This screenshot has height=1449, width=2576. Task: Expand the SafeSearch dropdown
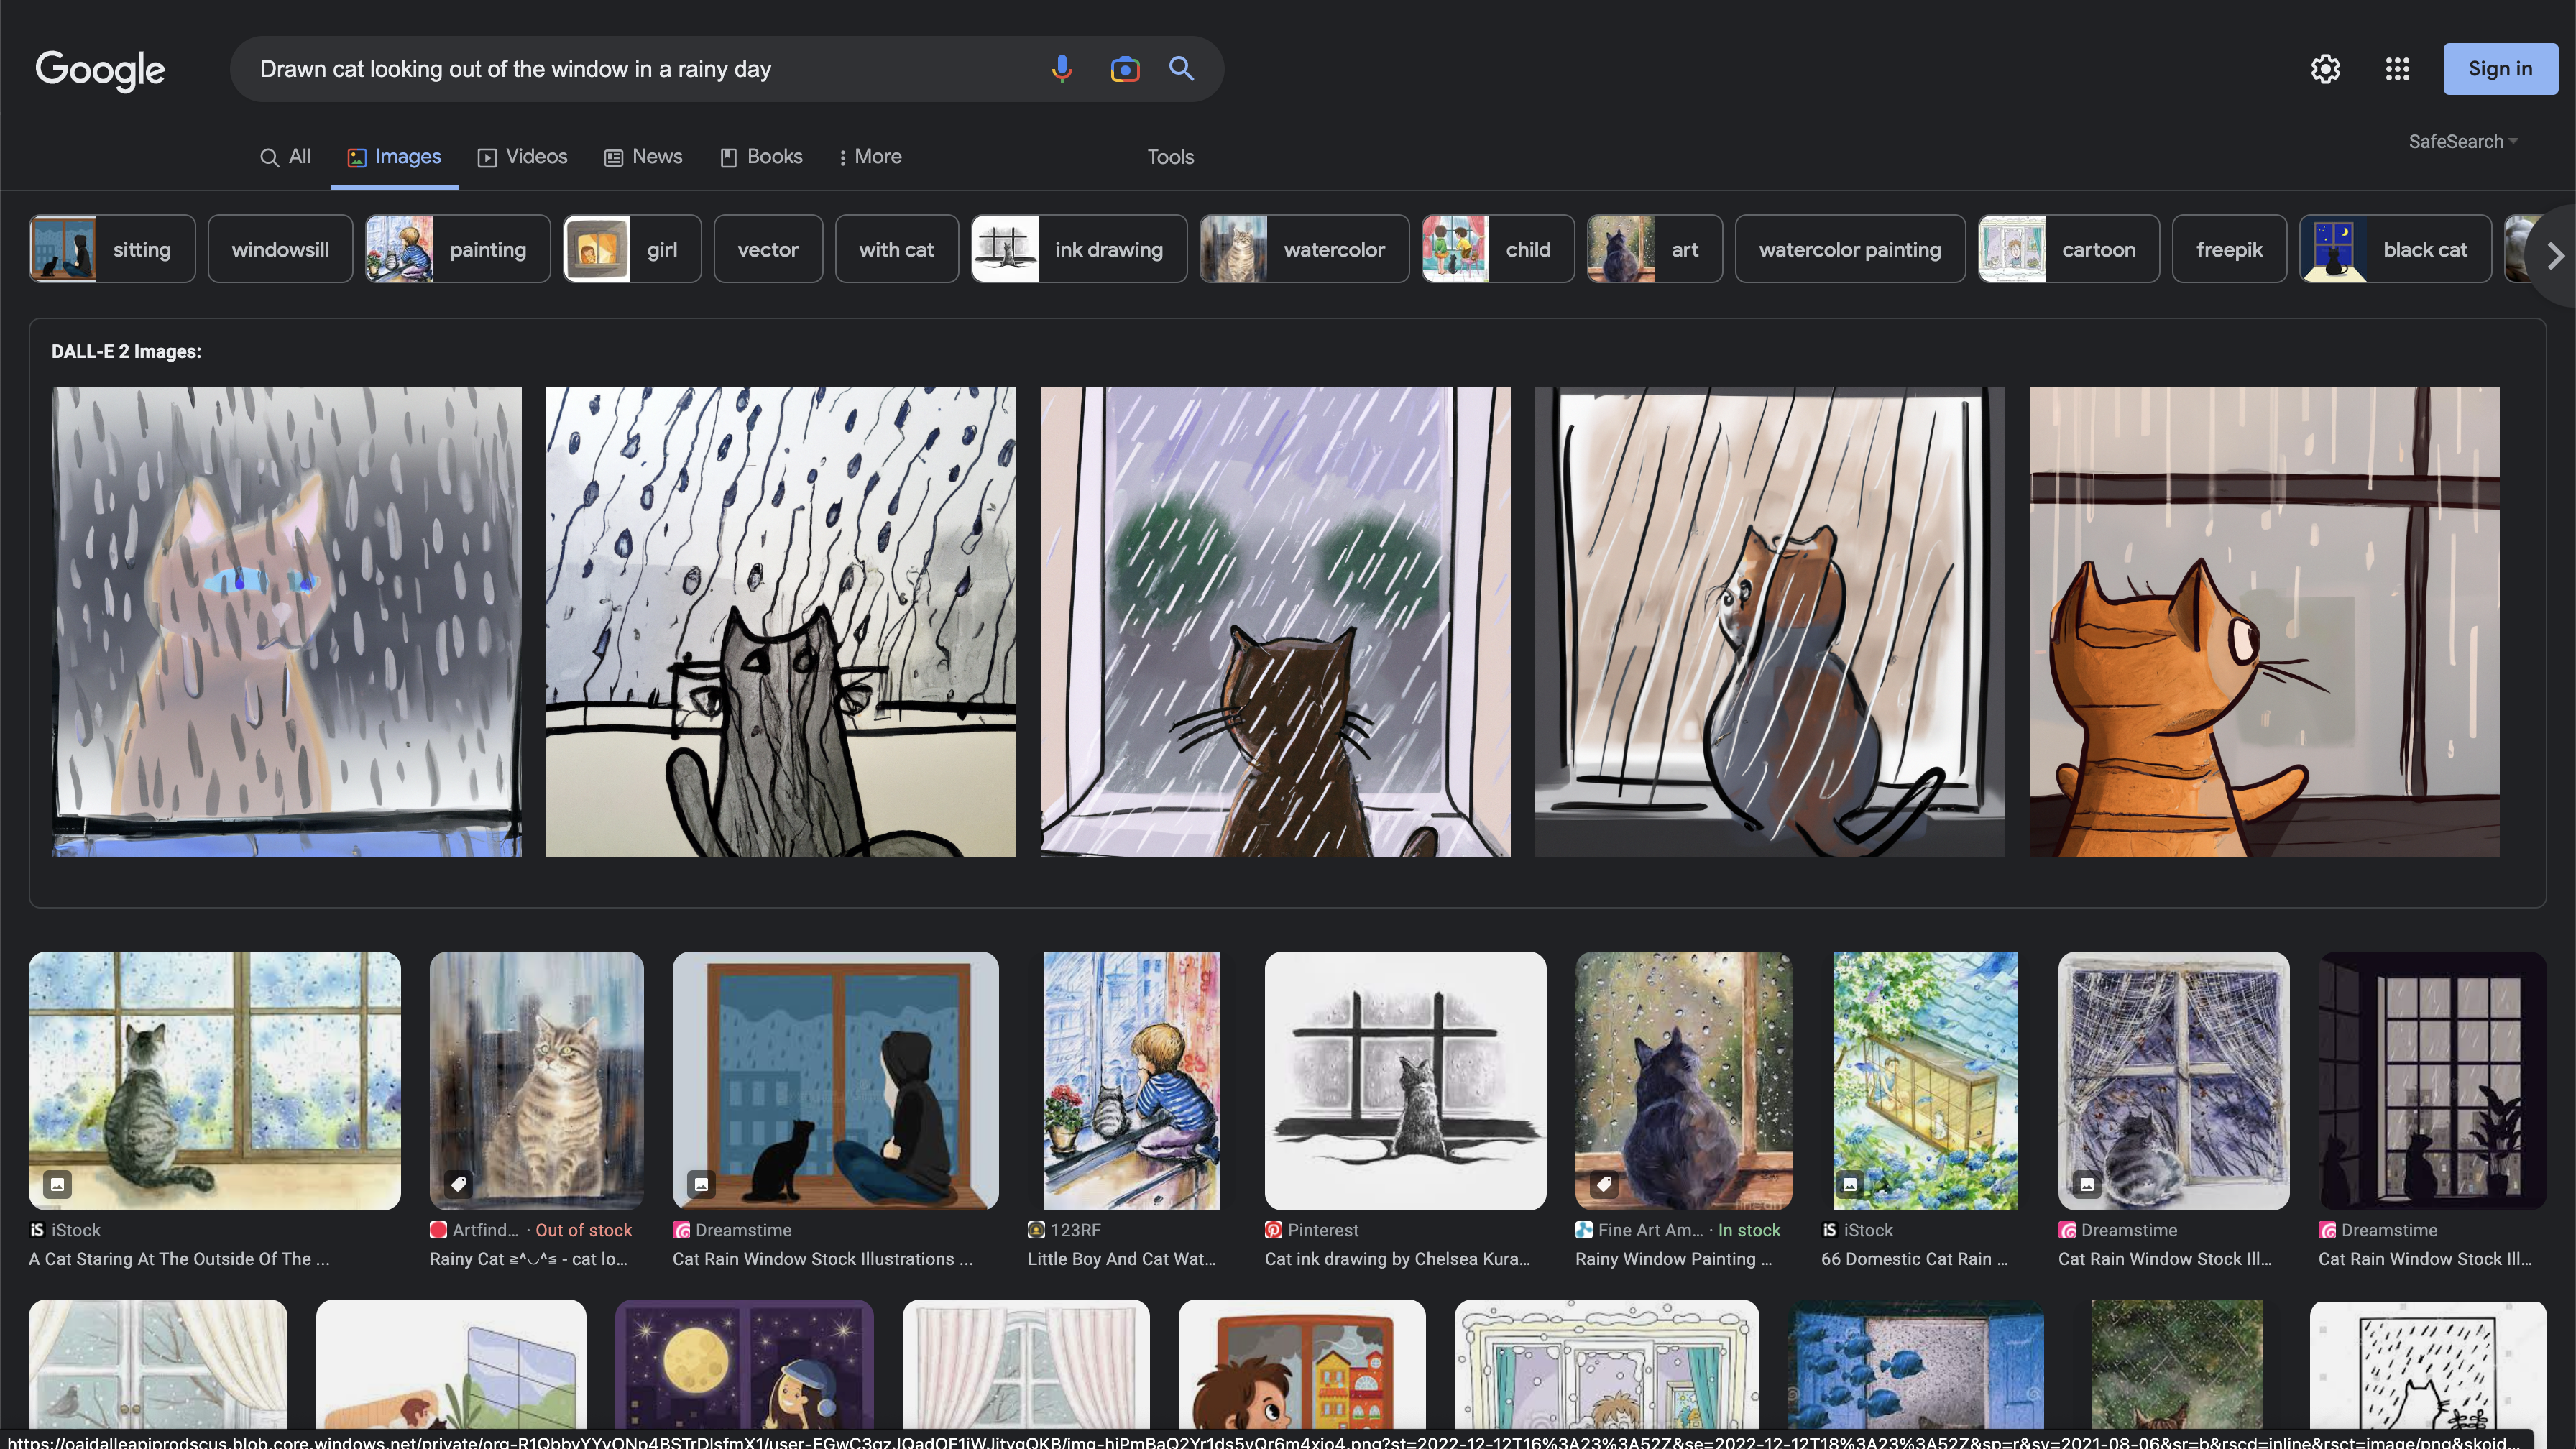(x=2462, y=141)
